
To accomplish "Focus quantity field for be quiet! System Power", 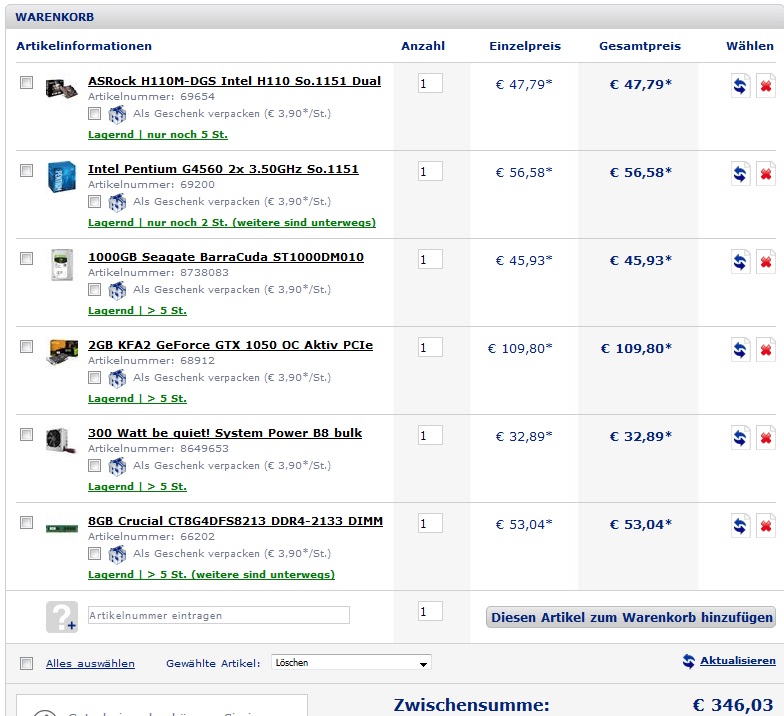I will [430, 436].
